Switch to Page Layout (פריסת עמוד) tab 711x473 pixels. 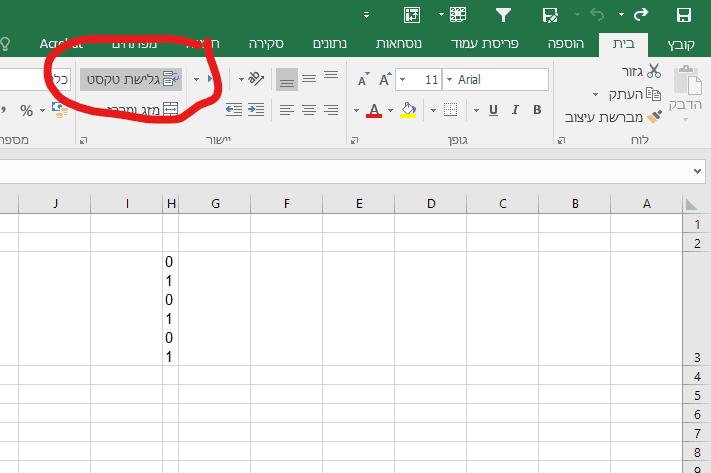[x=484, y=44]
